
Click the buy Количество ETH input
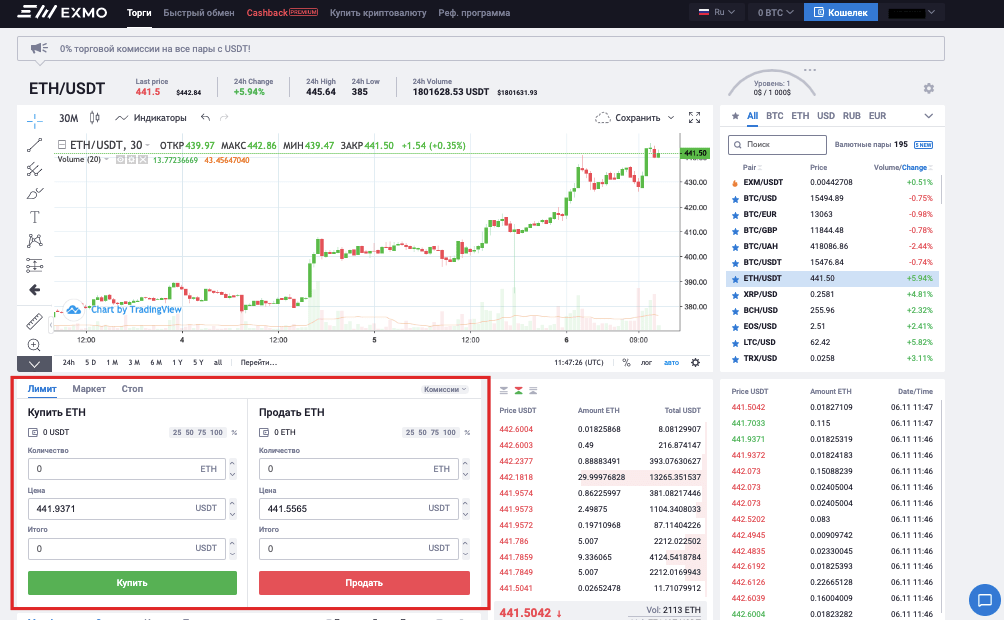pyautogui.click(x=127, y=469)
